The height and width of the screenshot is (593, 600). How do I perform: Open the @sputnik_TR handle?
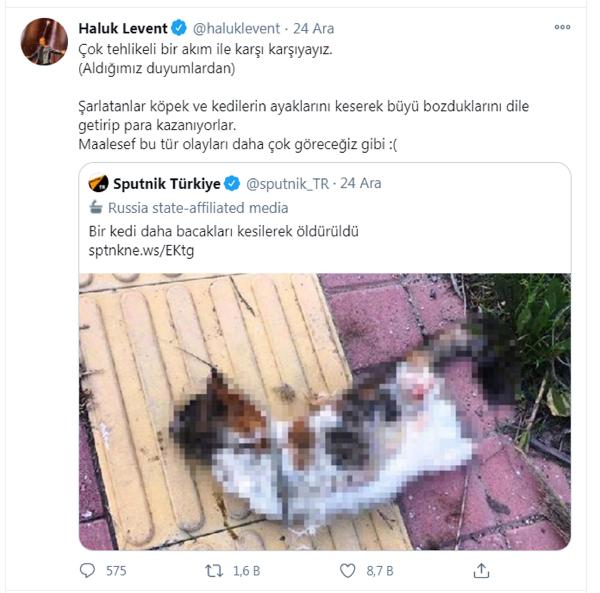pos(287,184)
